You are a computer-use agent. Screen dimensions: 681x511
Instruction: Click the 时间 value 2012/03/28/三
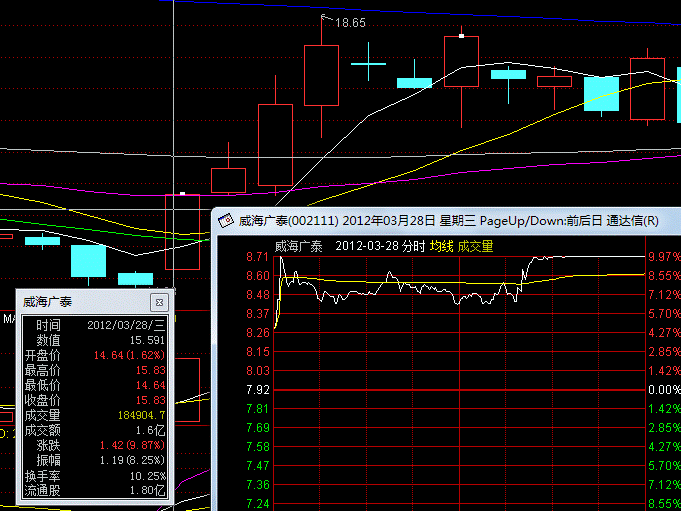126,325
